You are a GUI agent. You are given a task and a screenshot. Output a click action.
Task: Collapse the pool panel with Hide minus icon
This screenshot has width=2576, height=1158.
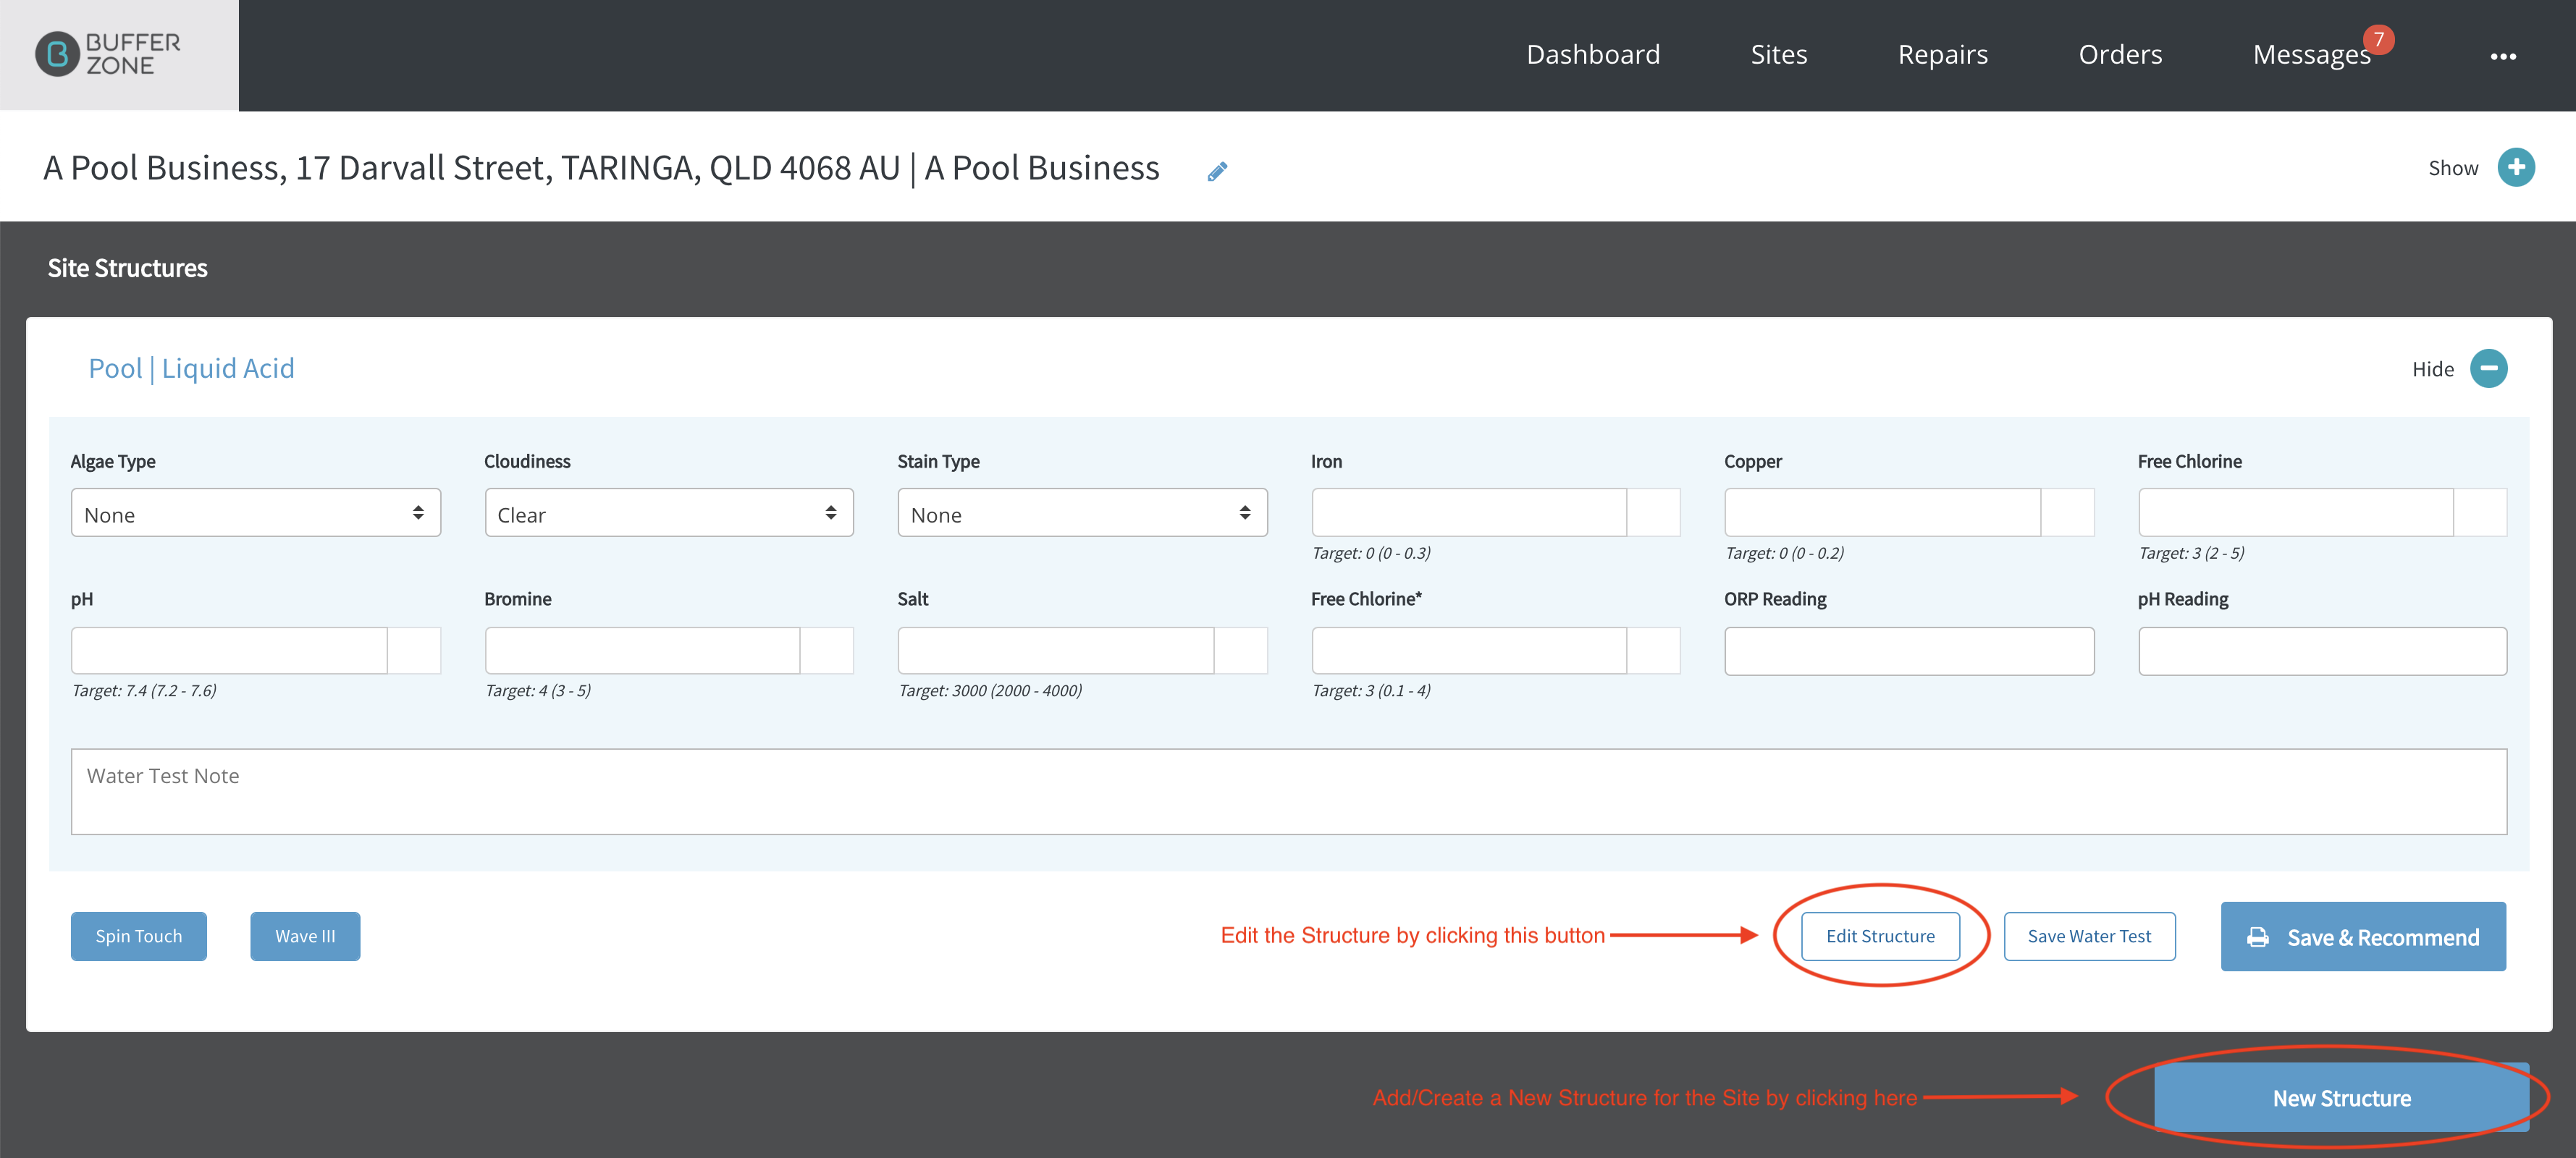2488,368
